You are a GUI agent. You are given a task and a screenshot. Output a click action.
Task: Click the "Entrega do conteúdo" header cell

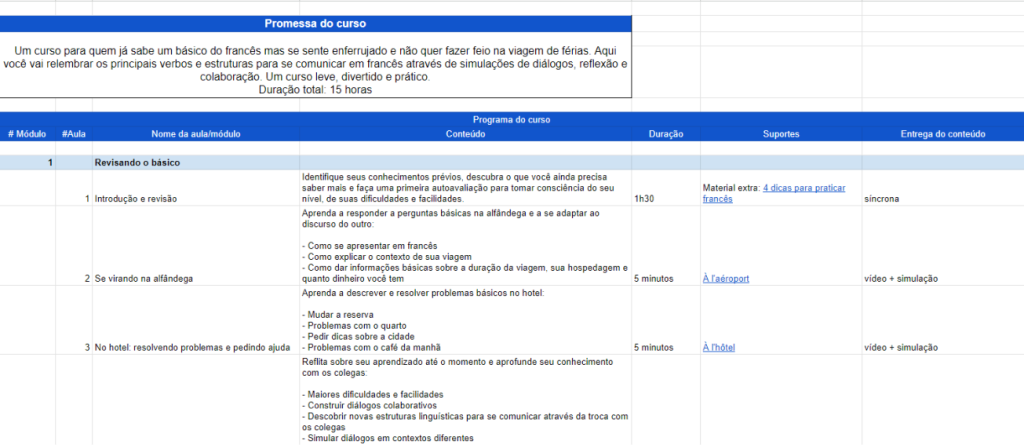(943, 133)
